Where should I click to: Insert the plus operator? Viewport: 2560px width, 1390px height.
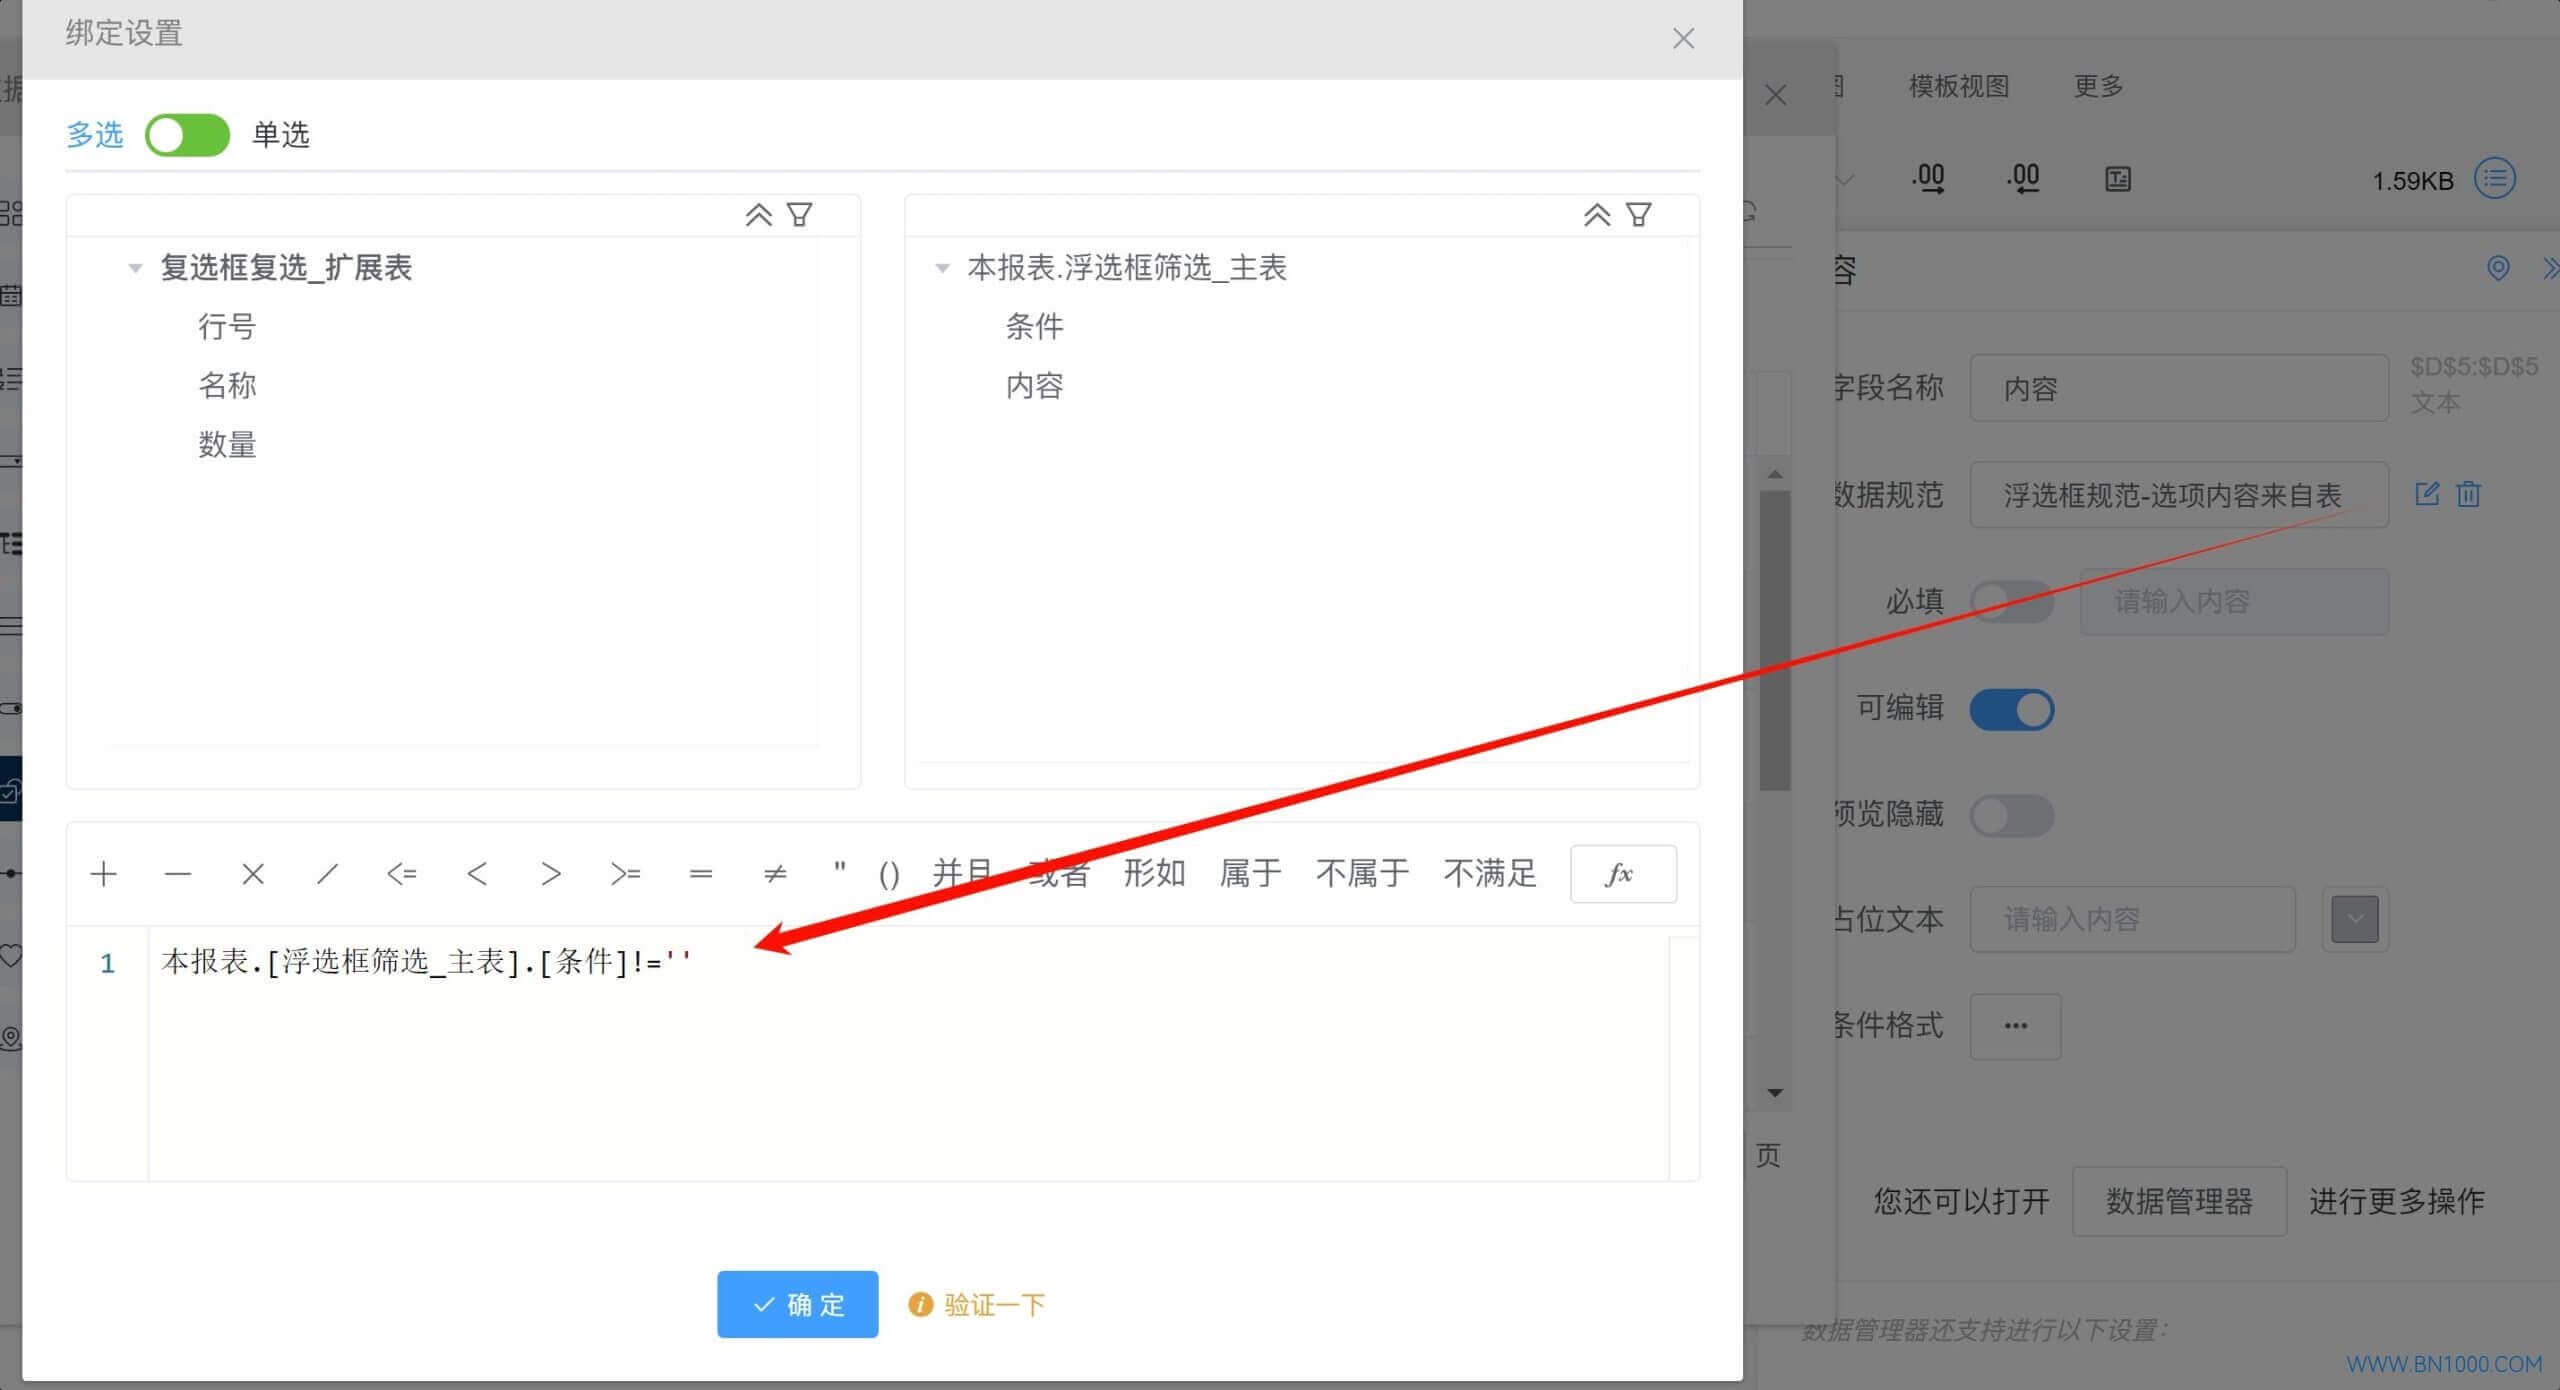(x=103, y=874)
